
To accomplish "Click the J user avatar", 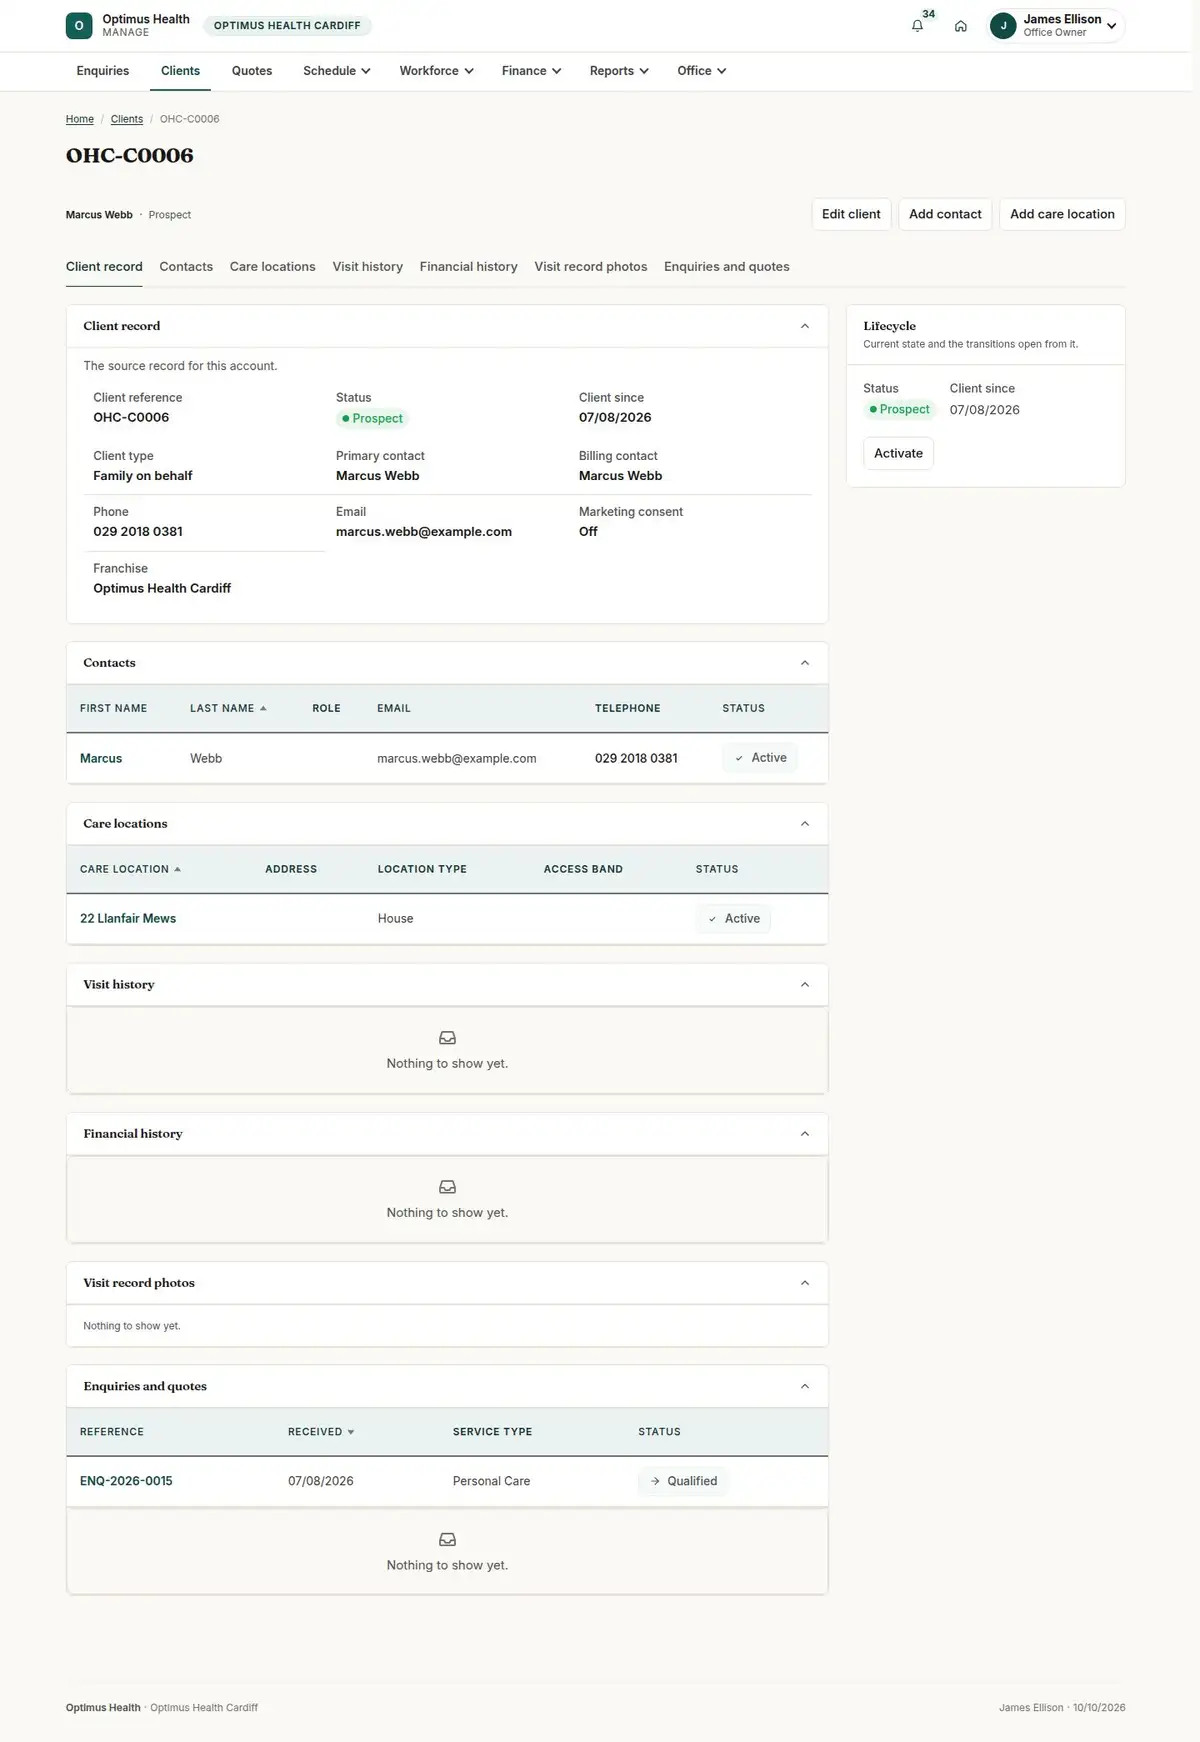I will click(x=1003, y=26).
